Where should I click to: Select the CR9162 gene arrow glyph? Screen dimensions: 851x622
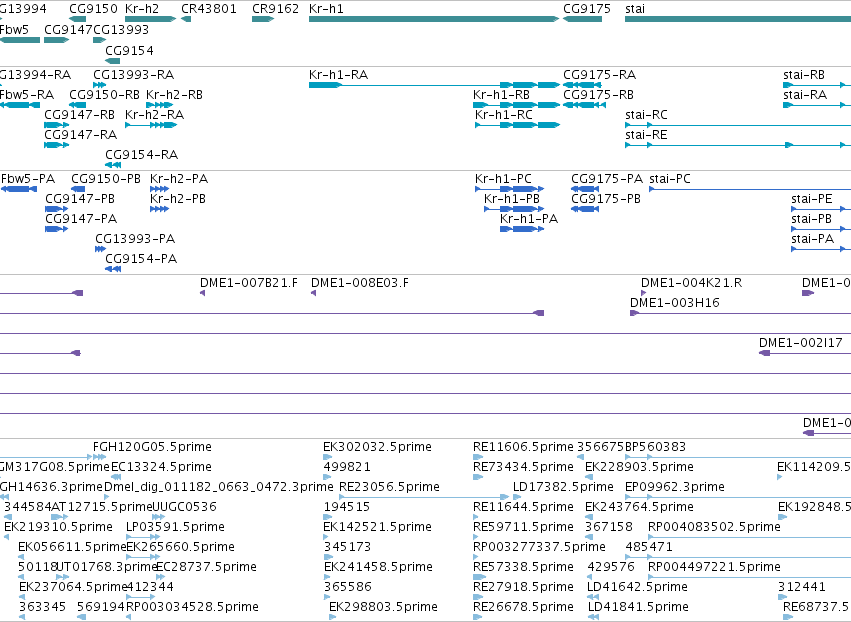[263, 19]
